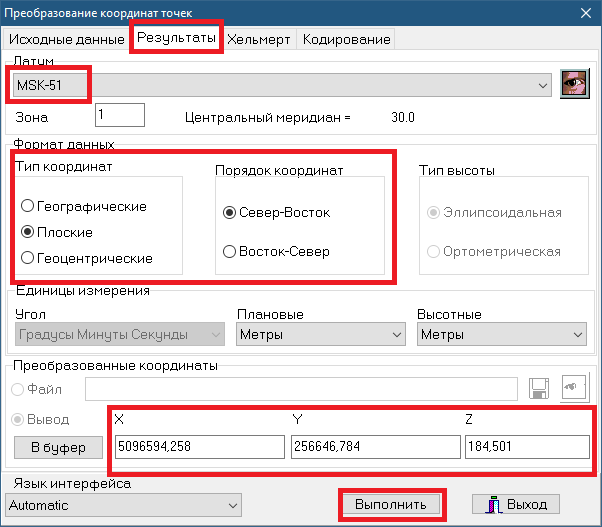602x527 pixels.
Task: Expand the Плановые units dropdown
Action: click(x=395, y=334)
